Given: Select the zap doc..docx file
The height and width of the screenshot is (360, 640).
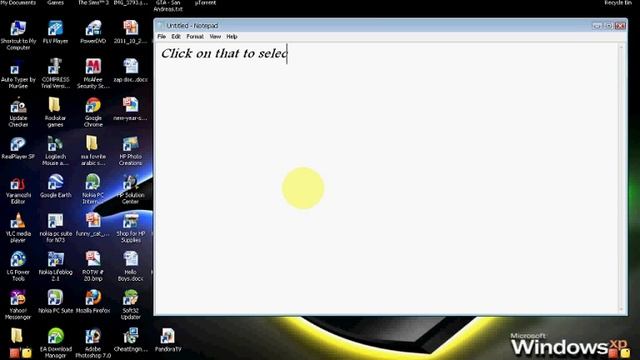Looking at the screenshot, I should pos(131,67).
